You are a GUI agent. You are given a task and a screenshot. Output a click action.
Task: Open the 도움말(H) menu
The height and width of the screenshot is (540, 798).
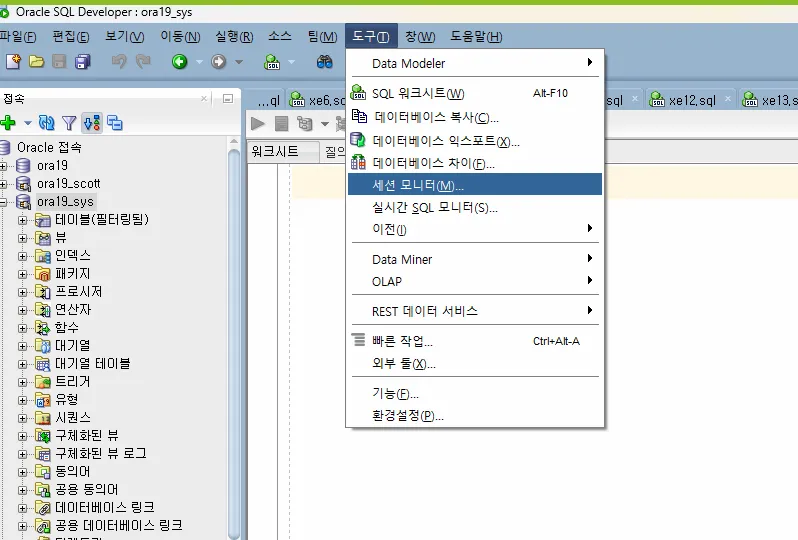pos(476,37)
